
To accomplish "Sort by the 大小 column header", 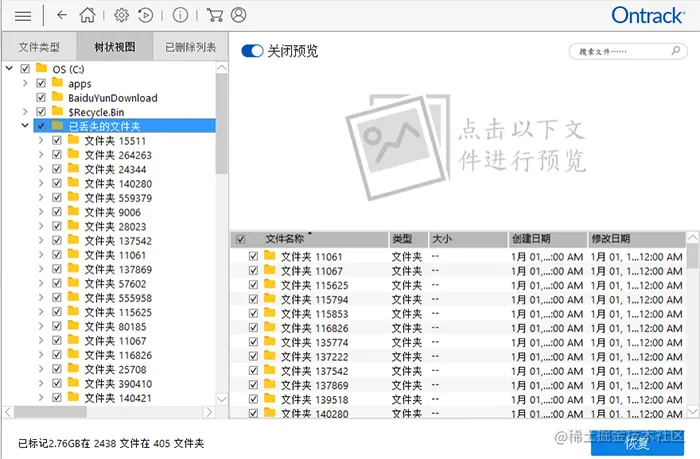I will click(x=468, y=239).
